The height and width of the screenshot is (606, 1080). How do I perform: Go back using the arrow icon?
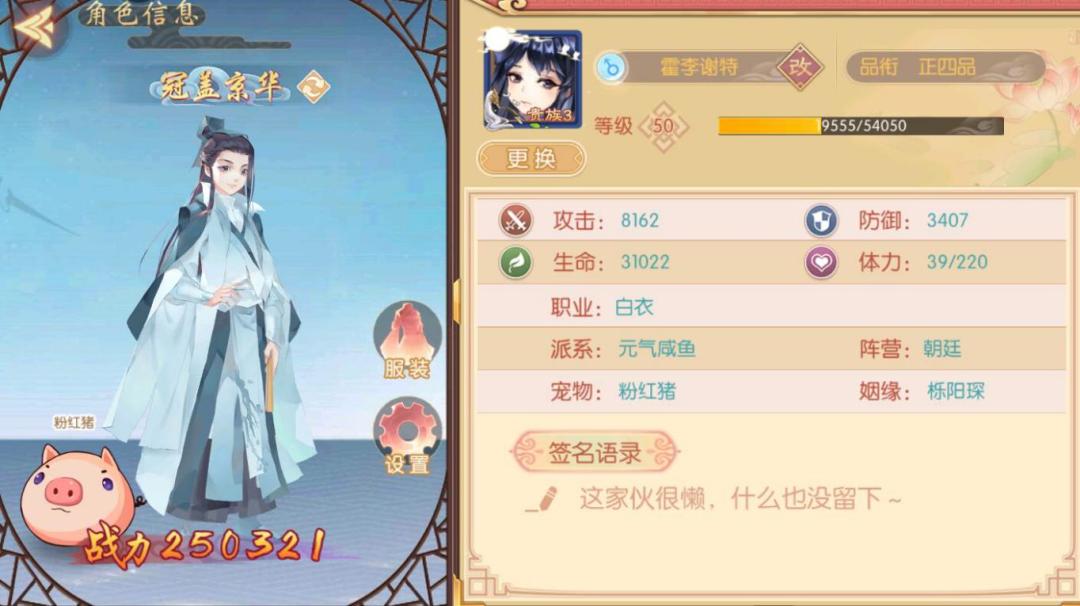pyautogui.click(x=34, y=29)
